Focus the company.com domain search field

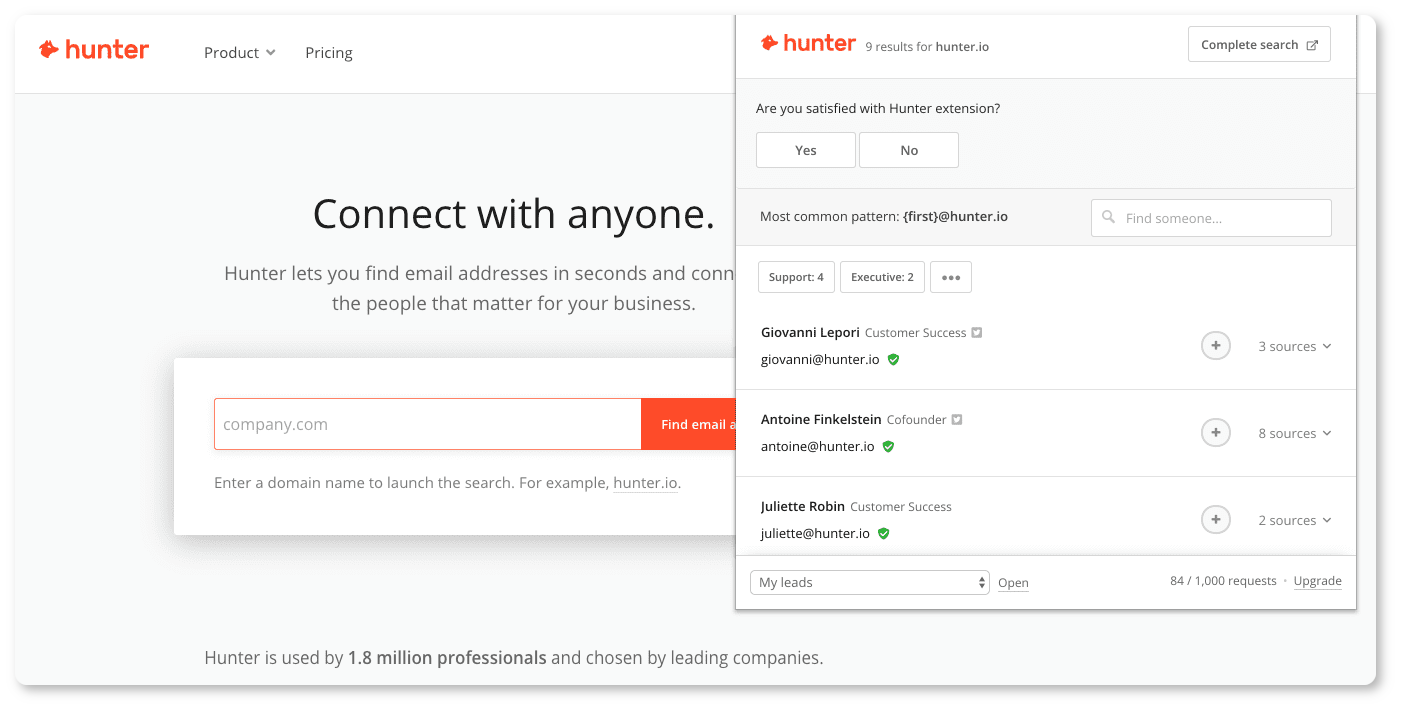(x=427, y=424)
